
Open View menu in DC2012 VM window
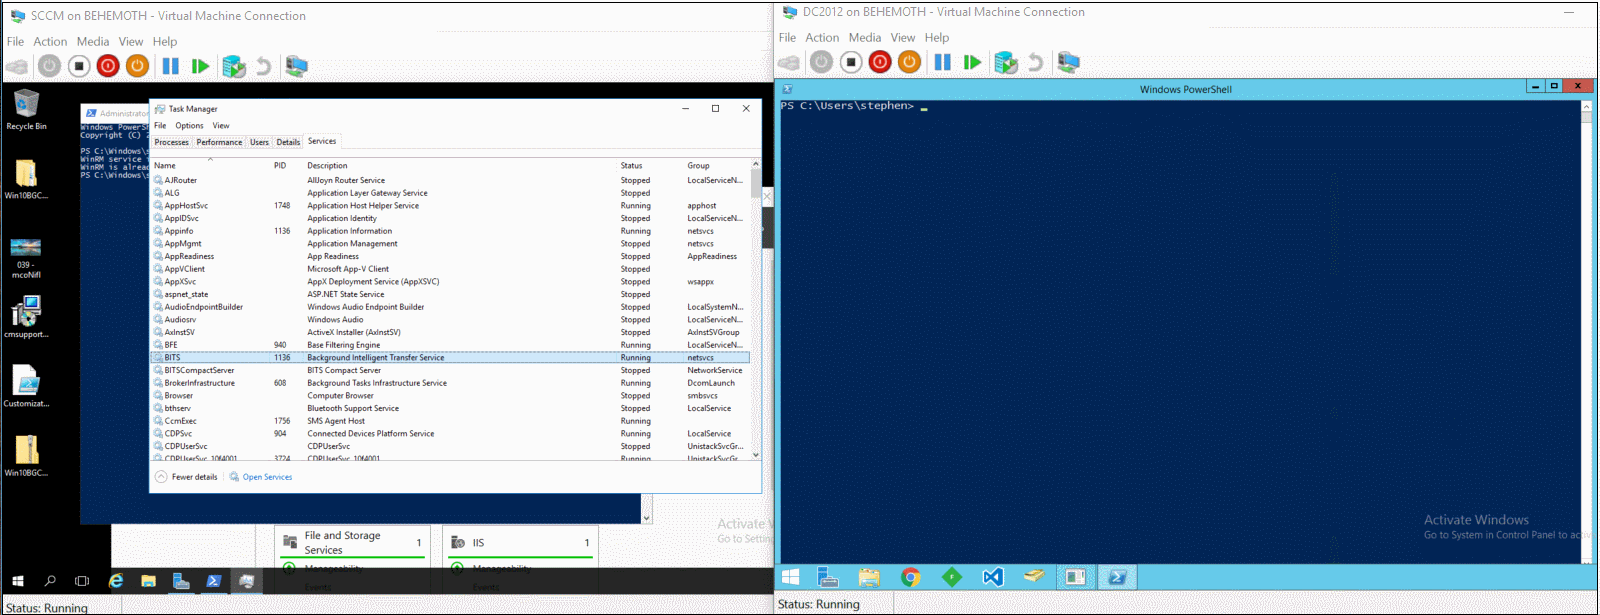pyautogui.click(x=903, y=38)
